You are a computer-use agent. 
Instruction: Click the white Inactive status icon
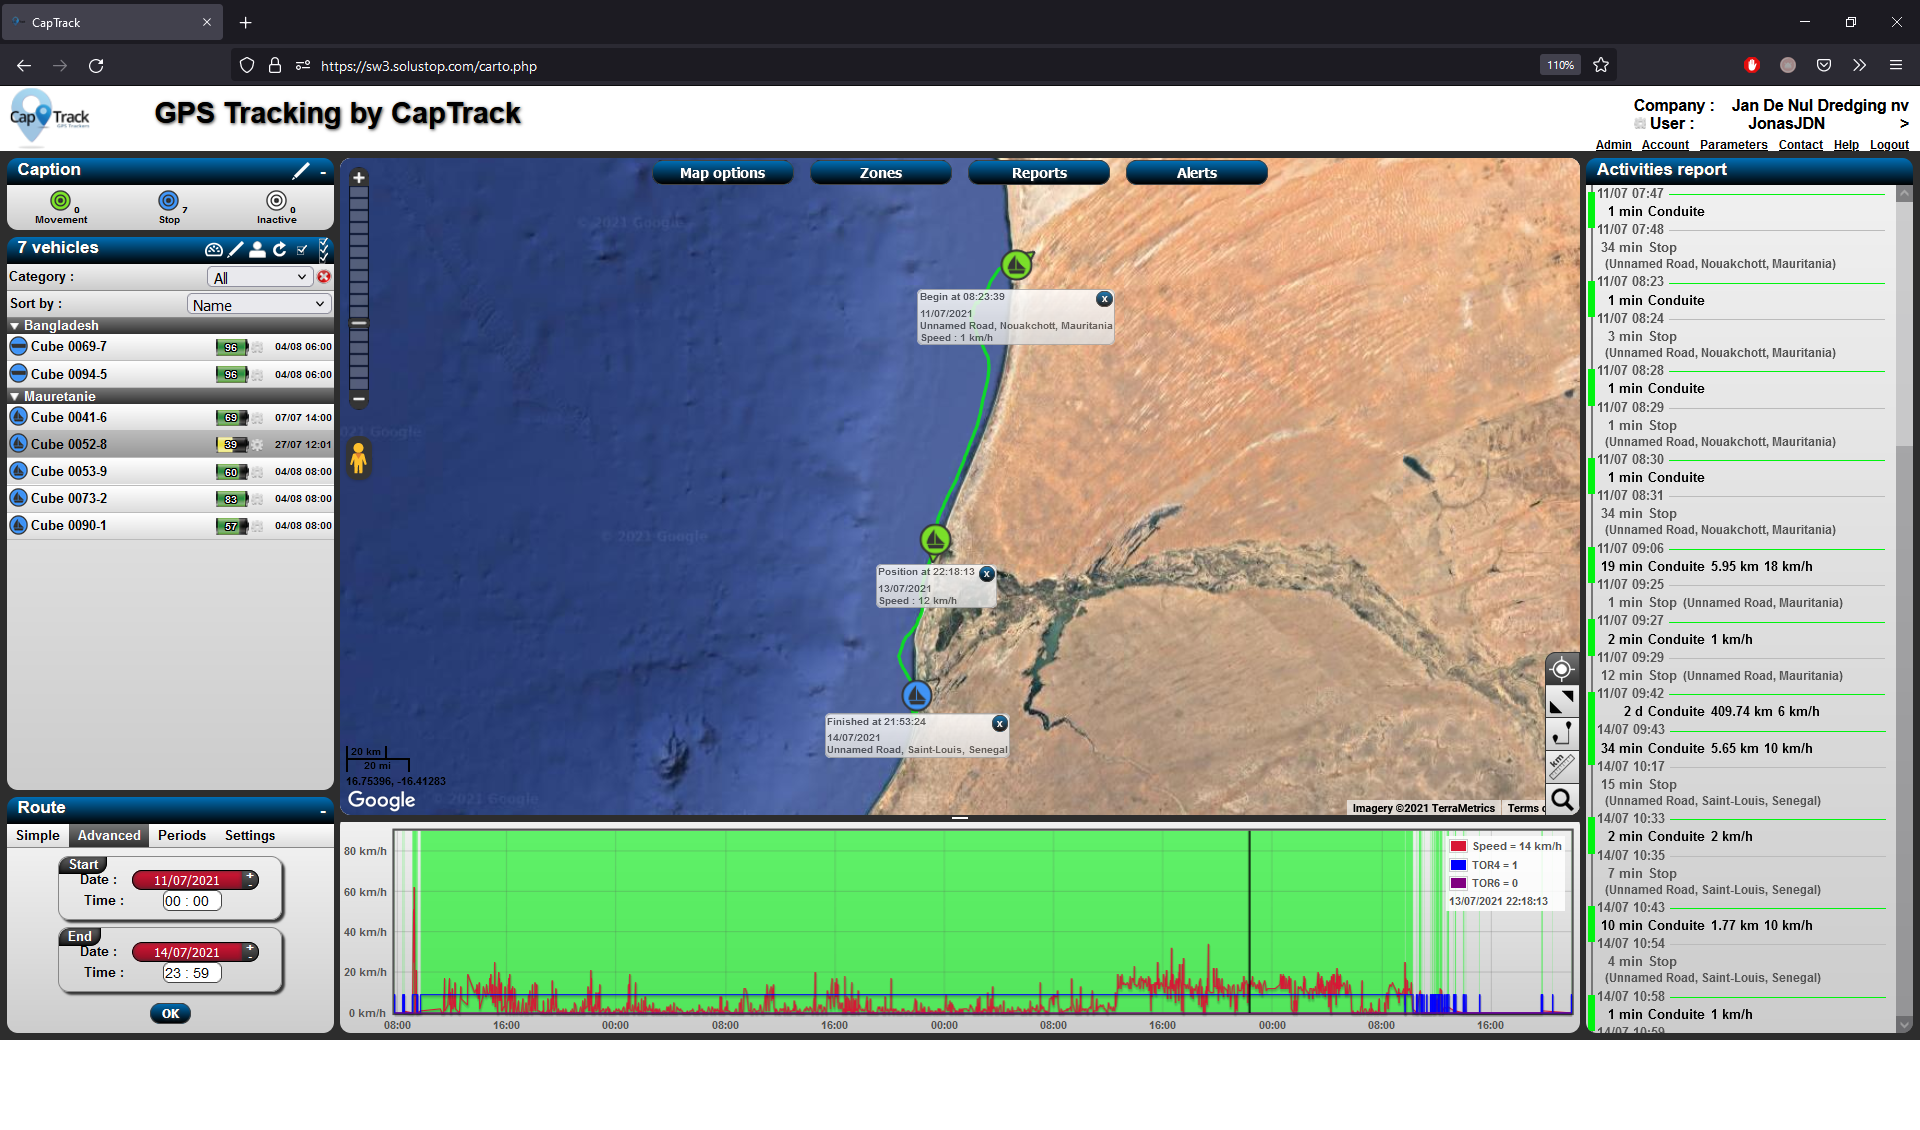click(277, 201)
